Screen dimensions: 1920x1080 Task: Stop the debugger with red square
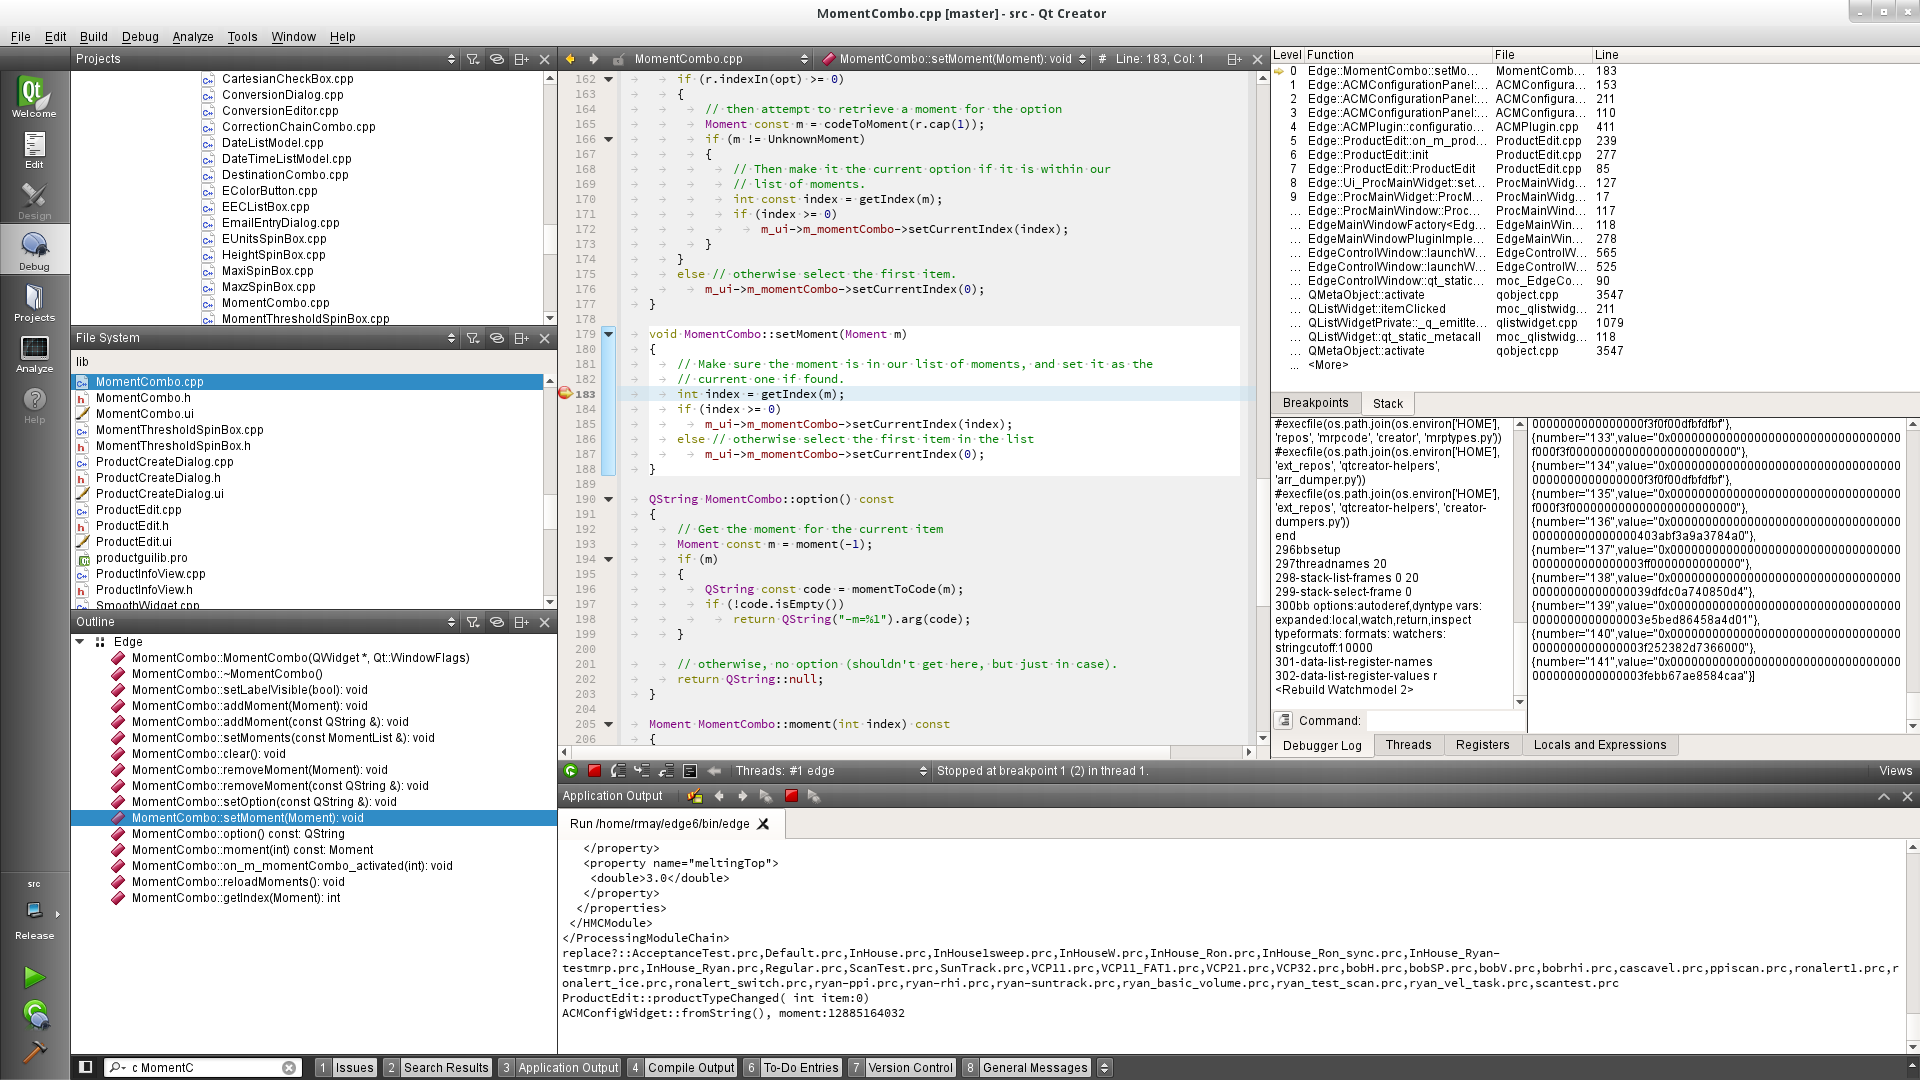pyautogui.click(x=594, y=771)
